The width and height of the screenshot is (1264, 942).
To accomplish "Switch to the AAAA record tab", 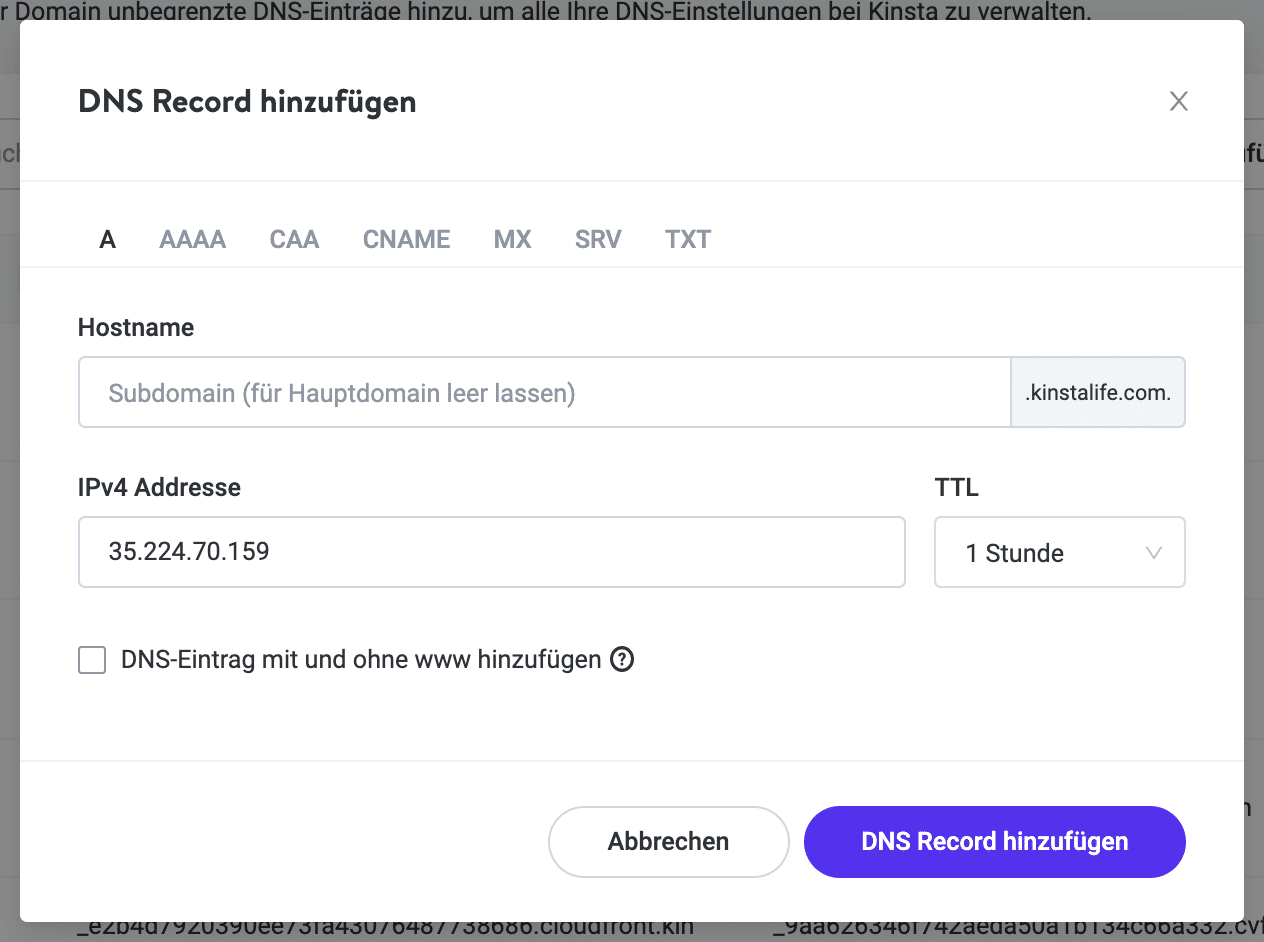I will click(x=192, y=239).
